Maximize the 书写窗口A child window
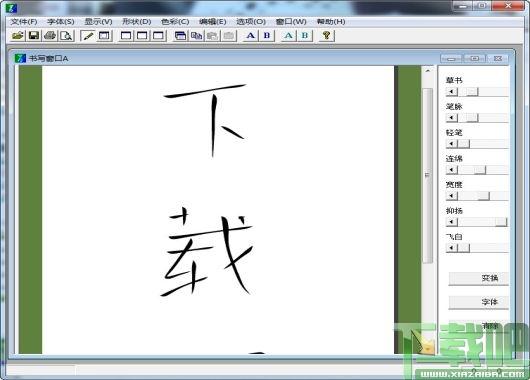The height and width of the screenshot is (380, 530). [475, 58]
